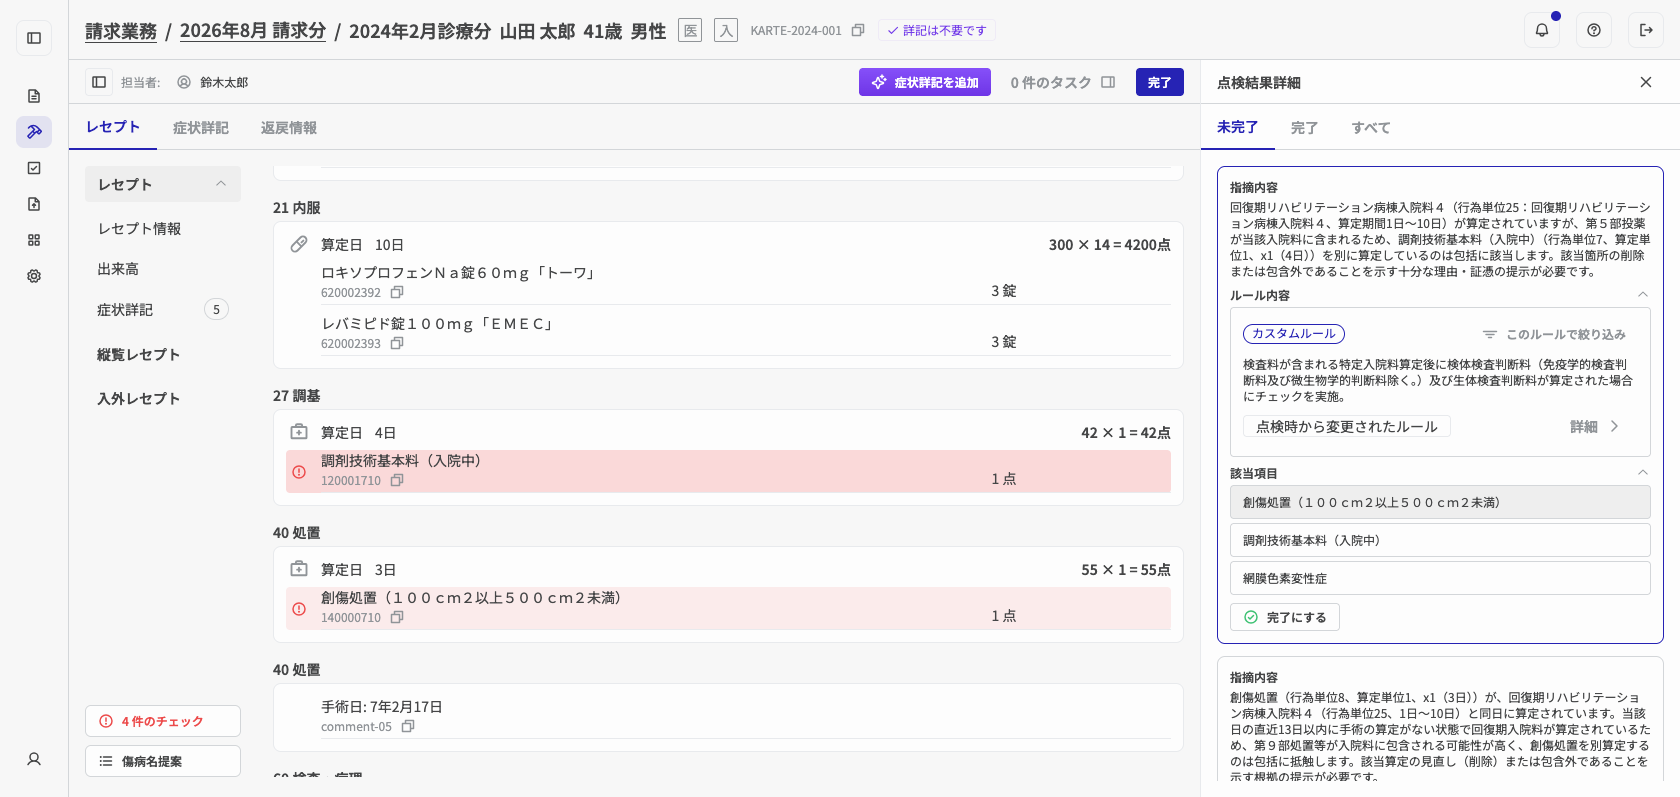Click ロキソプロフェンＮａ錠６０ｍｇ item
The image size is (1680, 797).
point(460,273)
